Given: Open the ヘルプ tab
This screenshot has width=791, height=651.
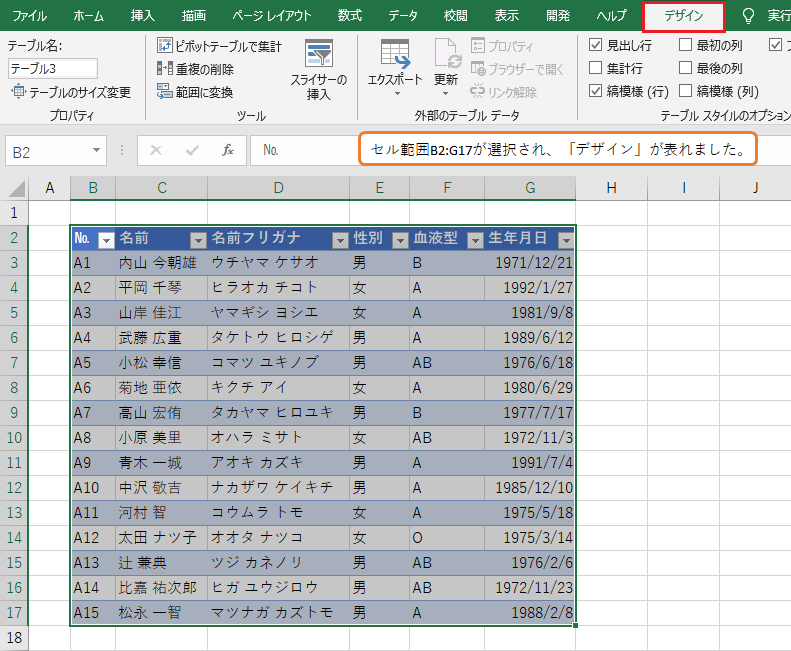Looking at the screenshot, I should pyautogui.click(x=611, y=16).
